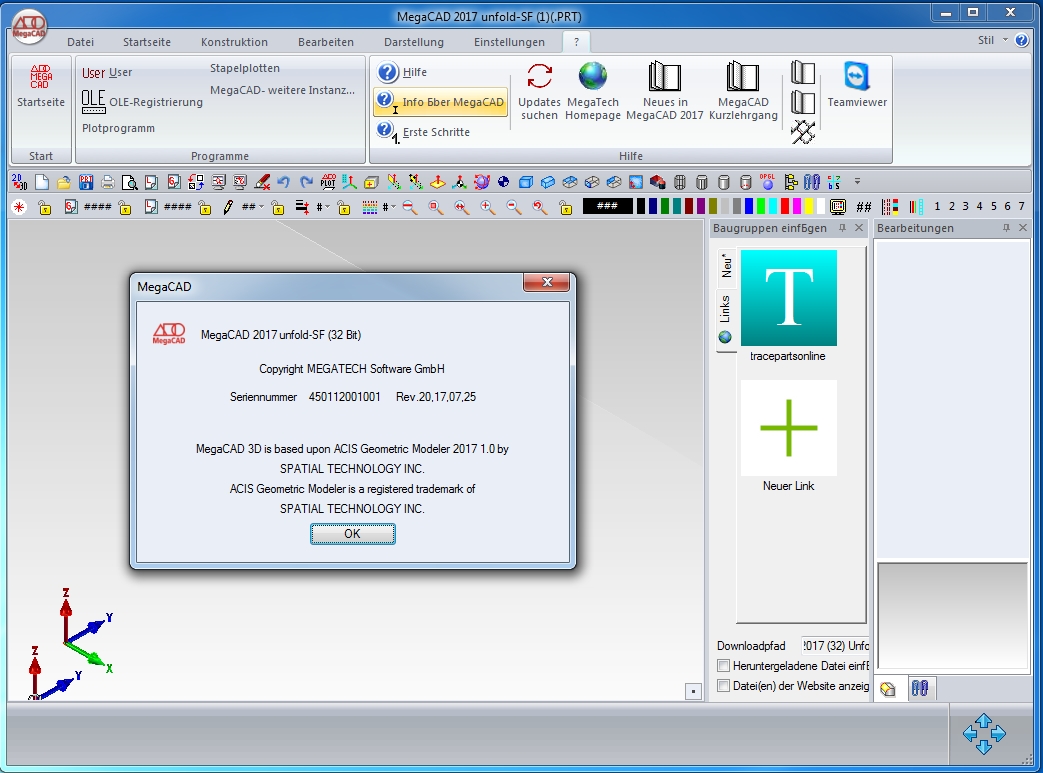Image resolution: width=1043 pixels, height=773 pixels.
Task: Toggle the lock next to red star icon
Action: point(45,208)
